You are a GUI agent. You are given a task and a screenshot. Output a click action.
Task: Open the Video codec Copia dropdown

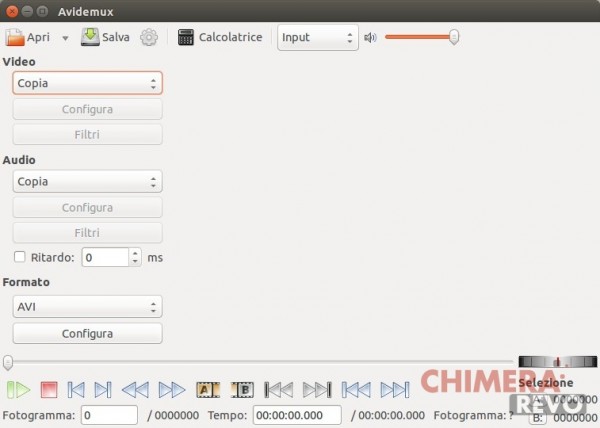87,83
